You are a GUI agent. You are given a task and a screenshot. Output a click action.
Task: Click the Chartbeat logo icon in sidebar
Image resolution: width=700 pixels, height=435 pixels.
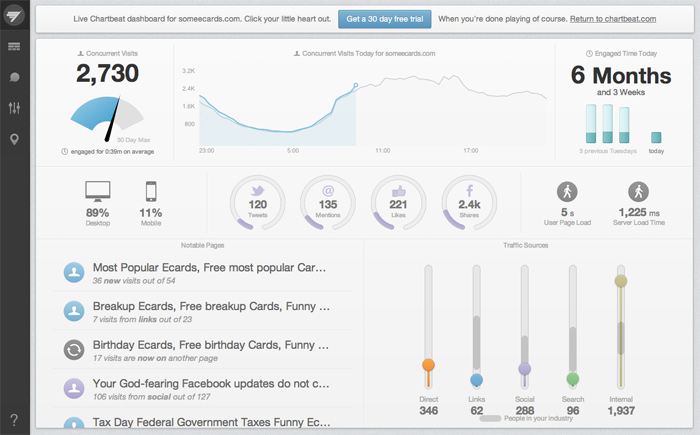pyautogui.click(x=14, y=16)
